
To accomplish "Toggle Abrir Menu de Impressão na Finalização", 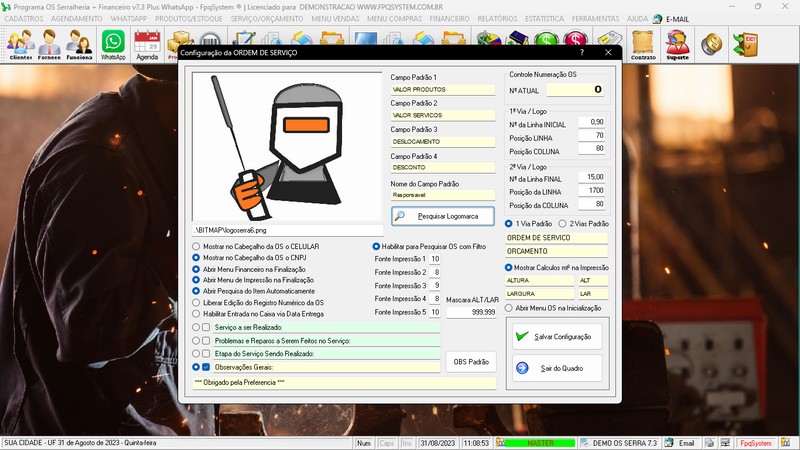I will [x=196, y=280].
